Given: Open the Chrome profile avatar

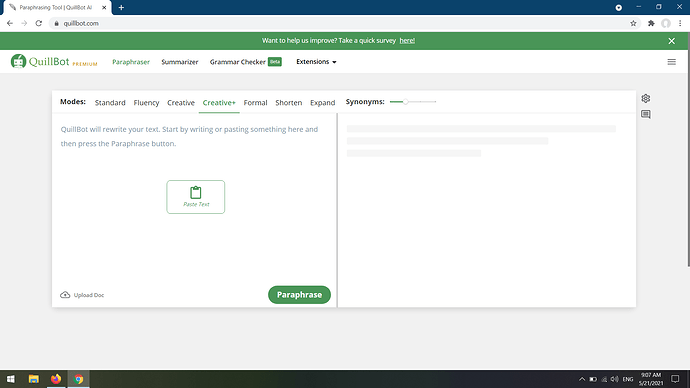Looking at the screenshot, I should pyautogui.click(x=666, y=23).
